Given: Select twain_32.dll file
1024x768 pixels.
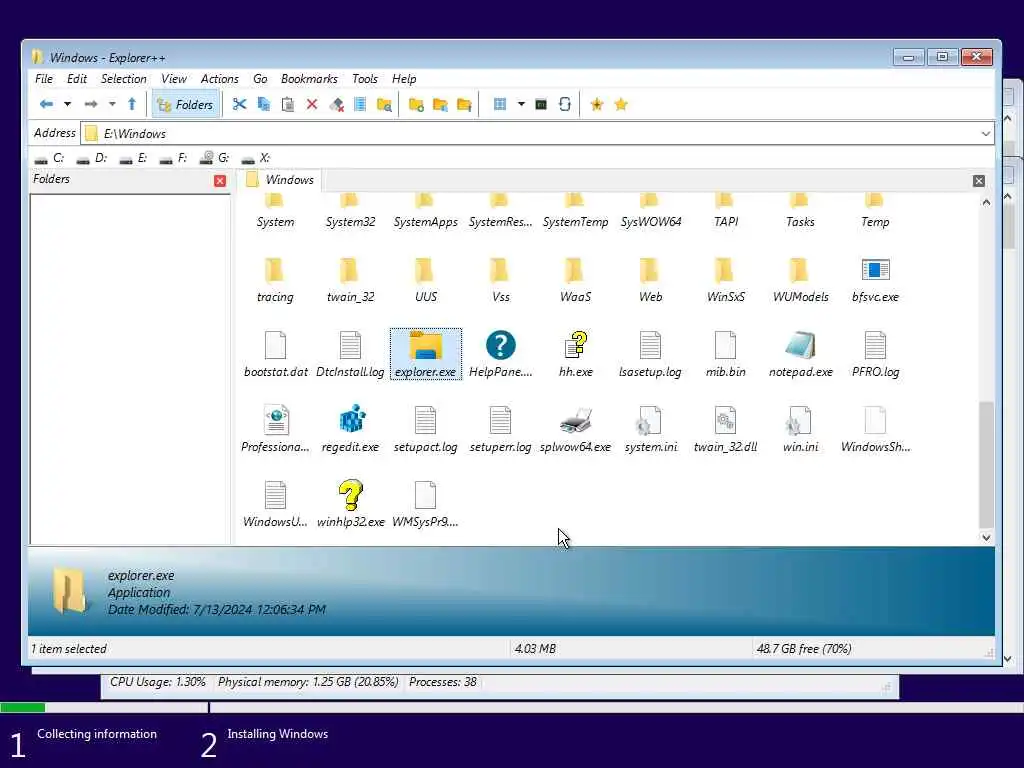Looking at the screenshot, I should click(726, 430).
